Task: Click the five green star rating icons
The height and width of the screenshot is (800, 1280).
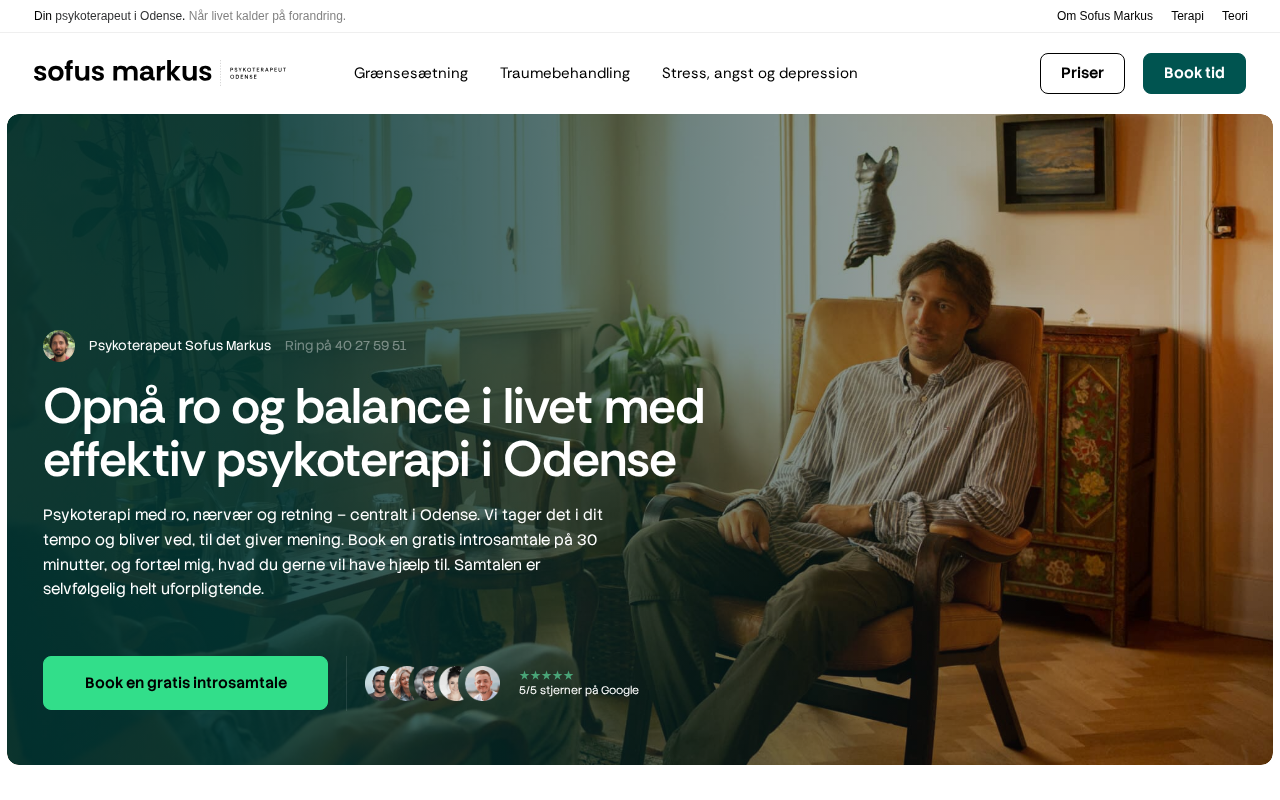Action: coord(546,675)
